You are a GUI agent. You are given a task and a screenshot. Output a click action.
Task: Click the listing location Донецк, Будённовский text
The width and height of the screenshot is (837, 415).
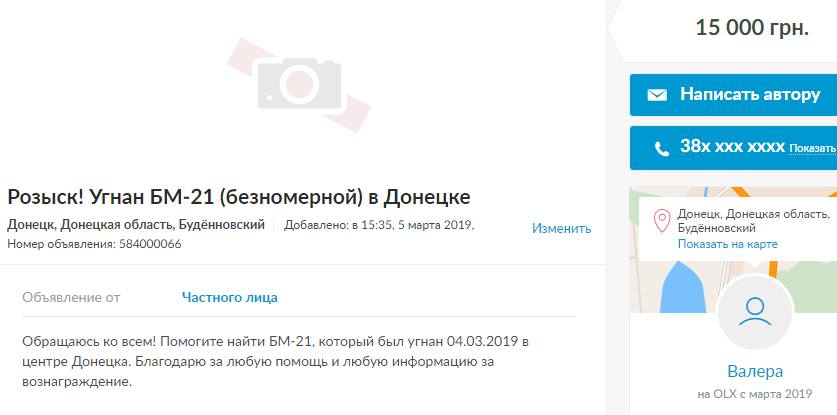136,225
